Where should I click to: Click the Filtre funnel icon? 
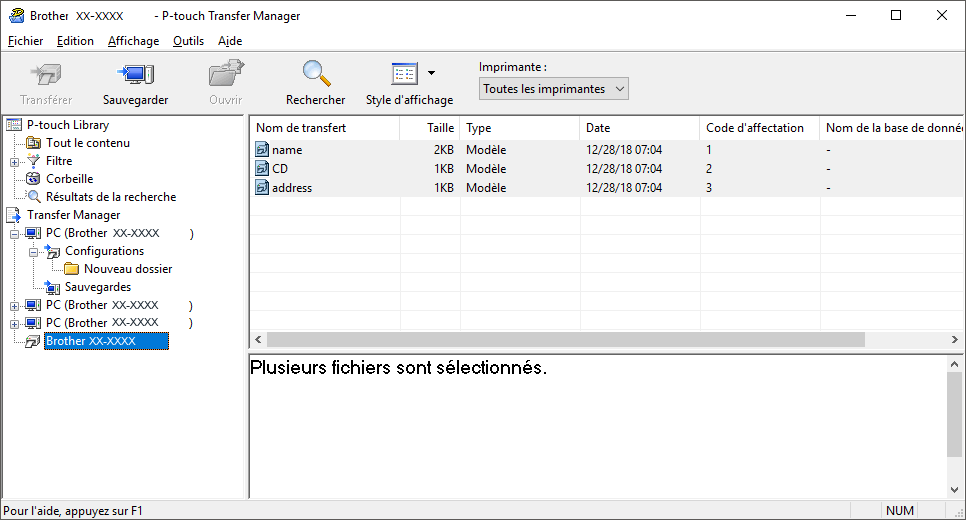[x=33, y=161]
